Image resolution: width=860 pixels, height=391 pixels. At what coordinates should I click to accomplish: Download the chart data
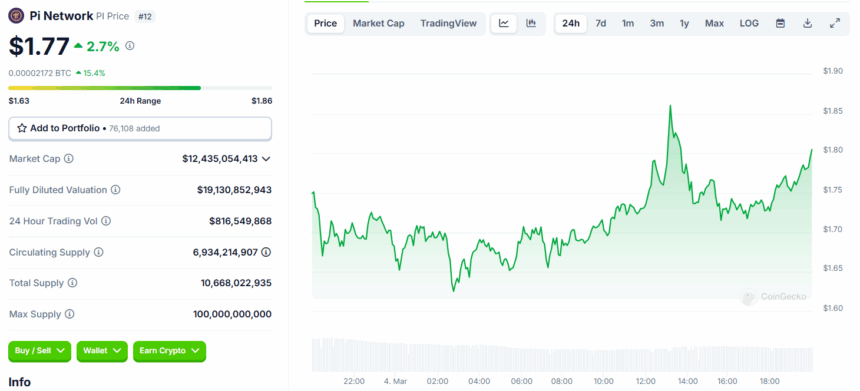coord(807,24)
